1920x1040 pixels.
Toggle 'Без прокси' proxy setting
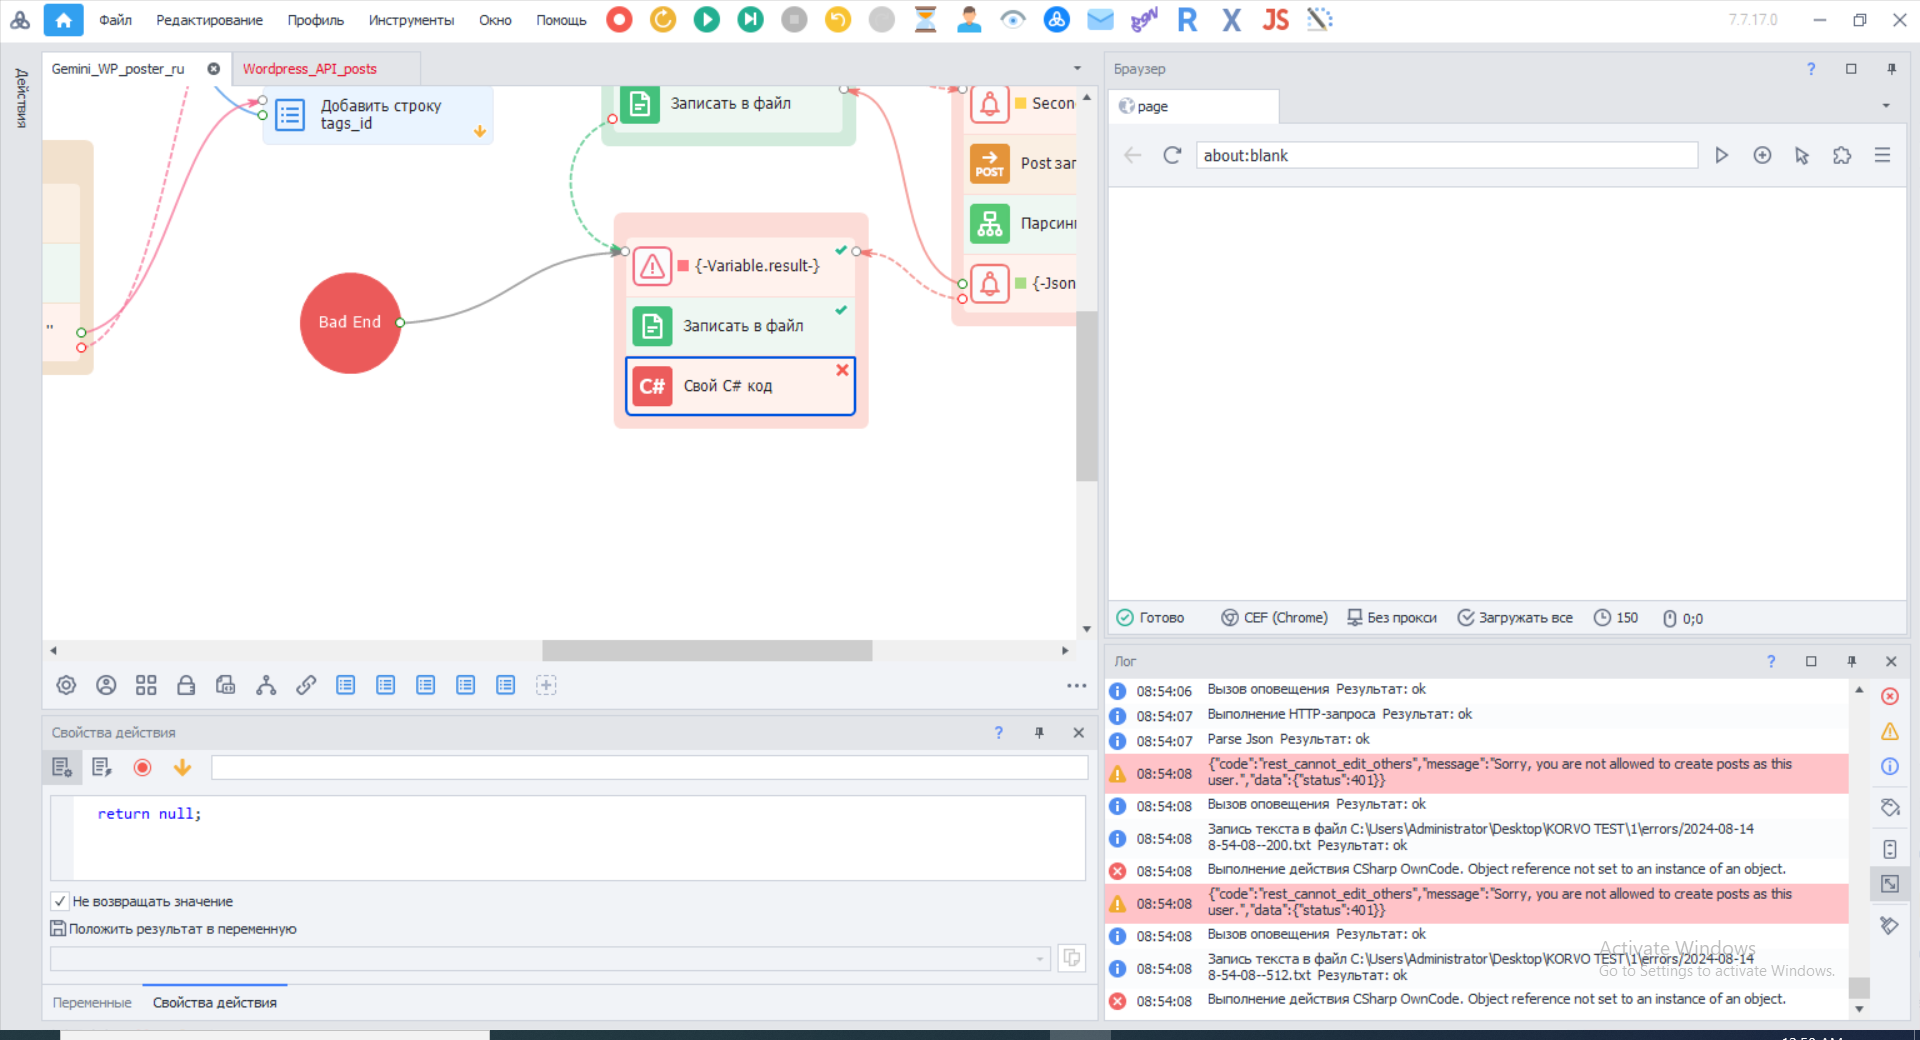(x=1392, y=618)
